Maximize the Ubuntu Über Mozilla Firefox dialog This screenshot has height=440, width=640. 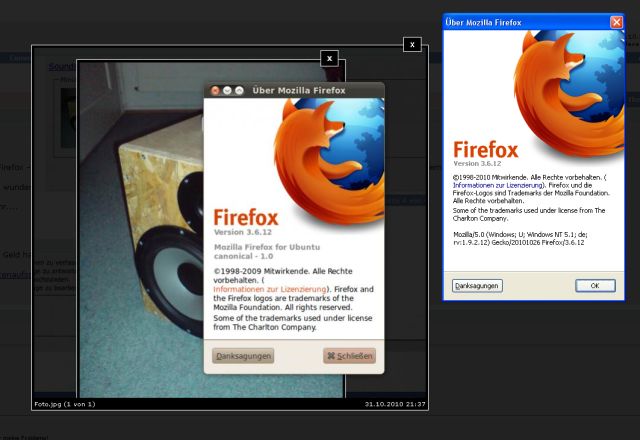(240, 90)
